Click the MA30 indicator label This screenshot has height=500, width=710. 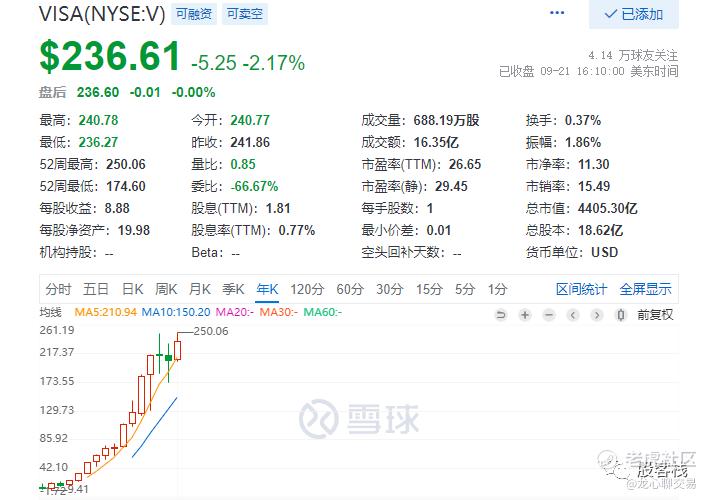tap(278, 312)
